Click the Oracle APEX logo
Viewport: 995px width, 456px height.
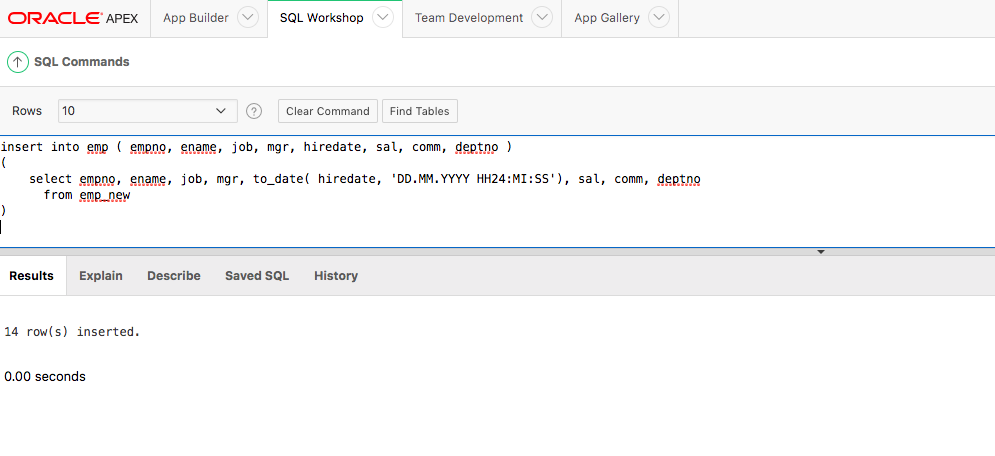(73, 18)
